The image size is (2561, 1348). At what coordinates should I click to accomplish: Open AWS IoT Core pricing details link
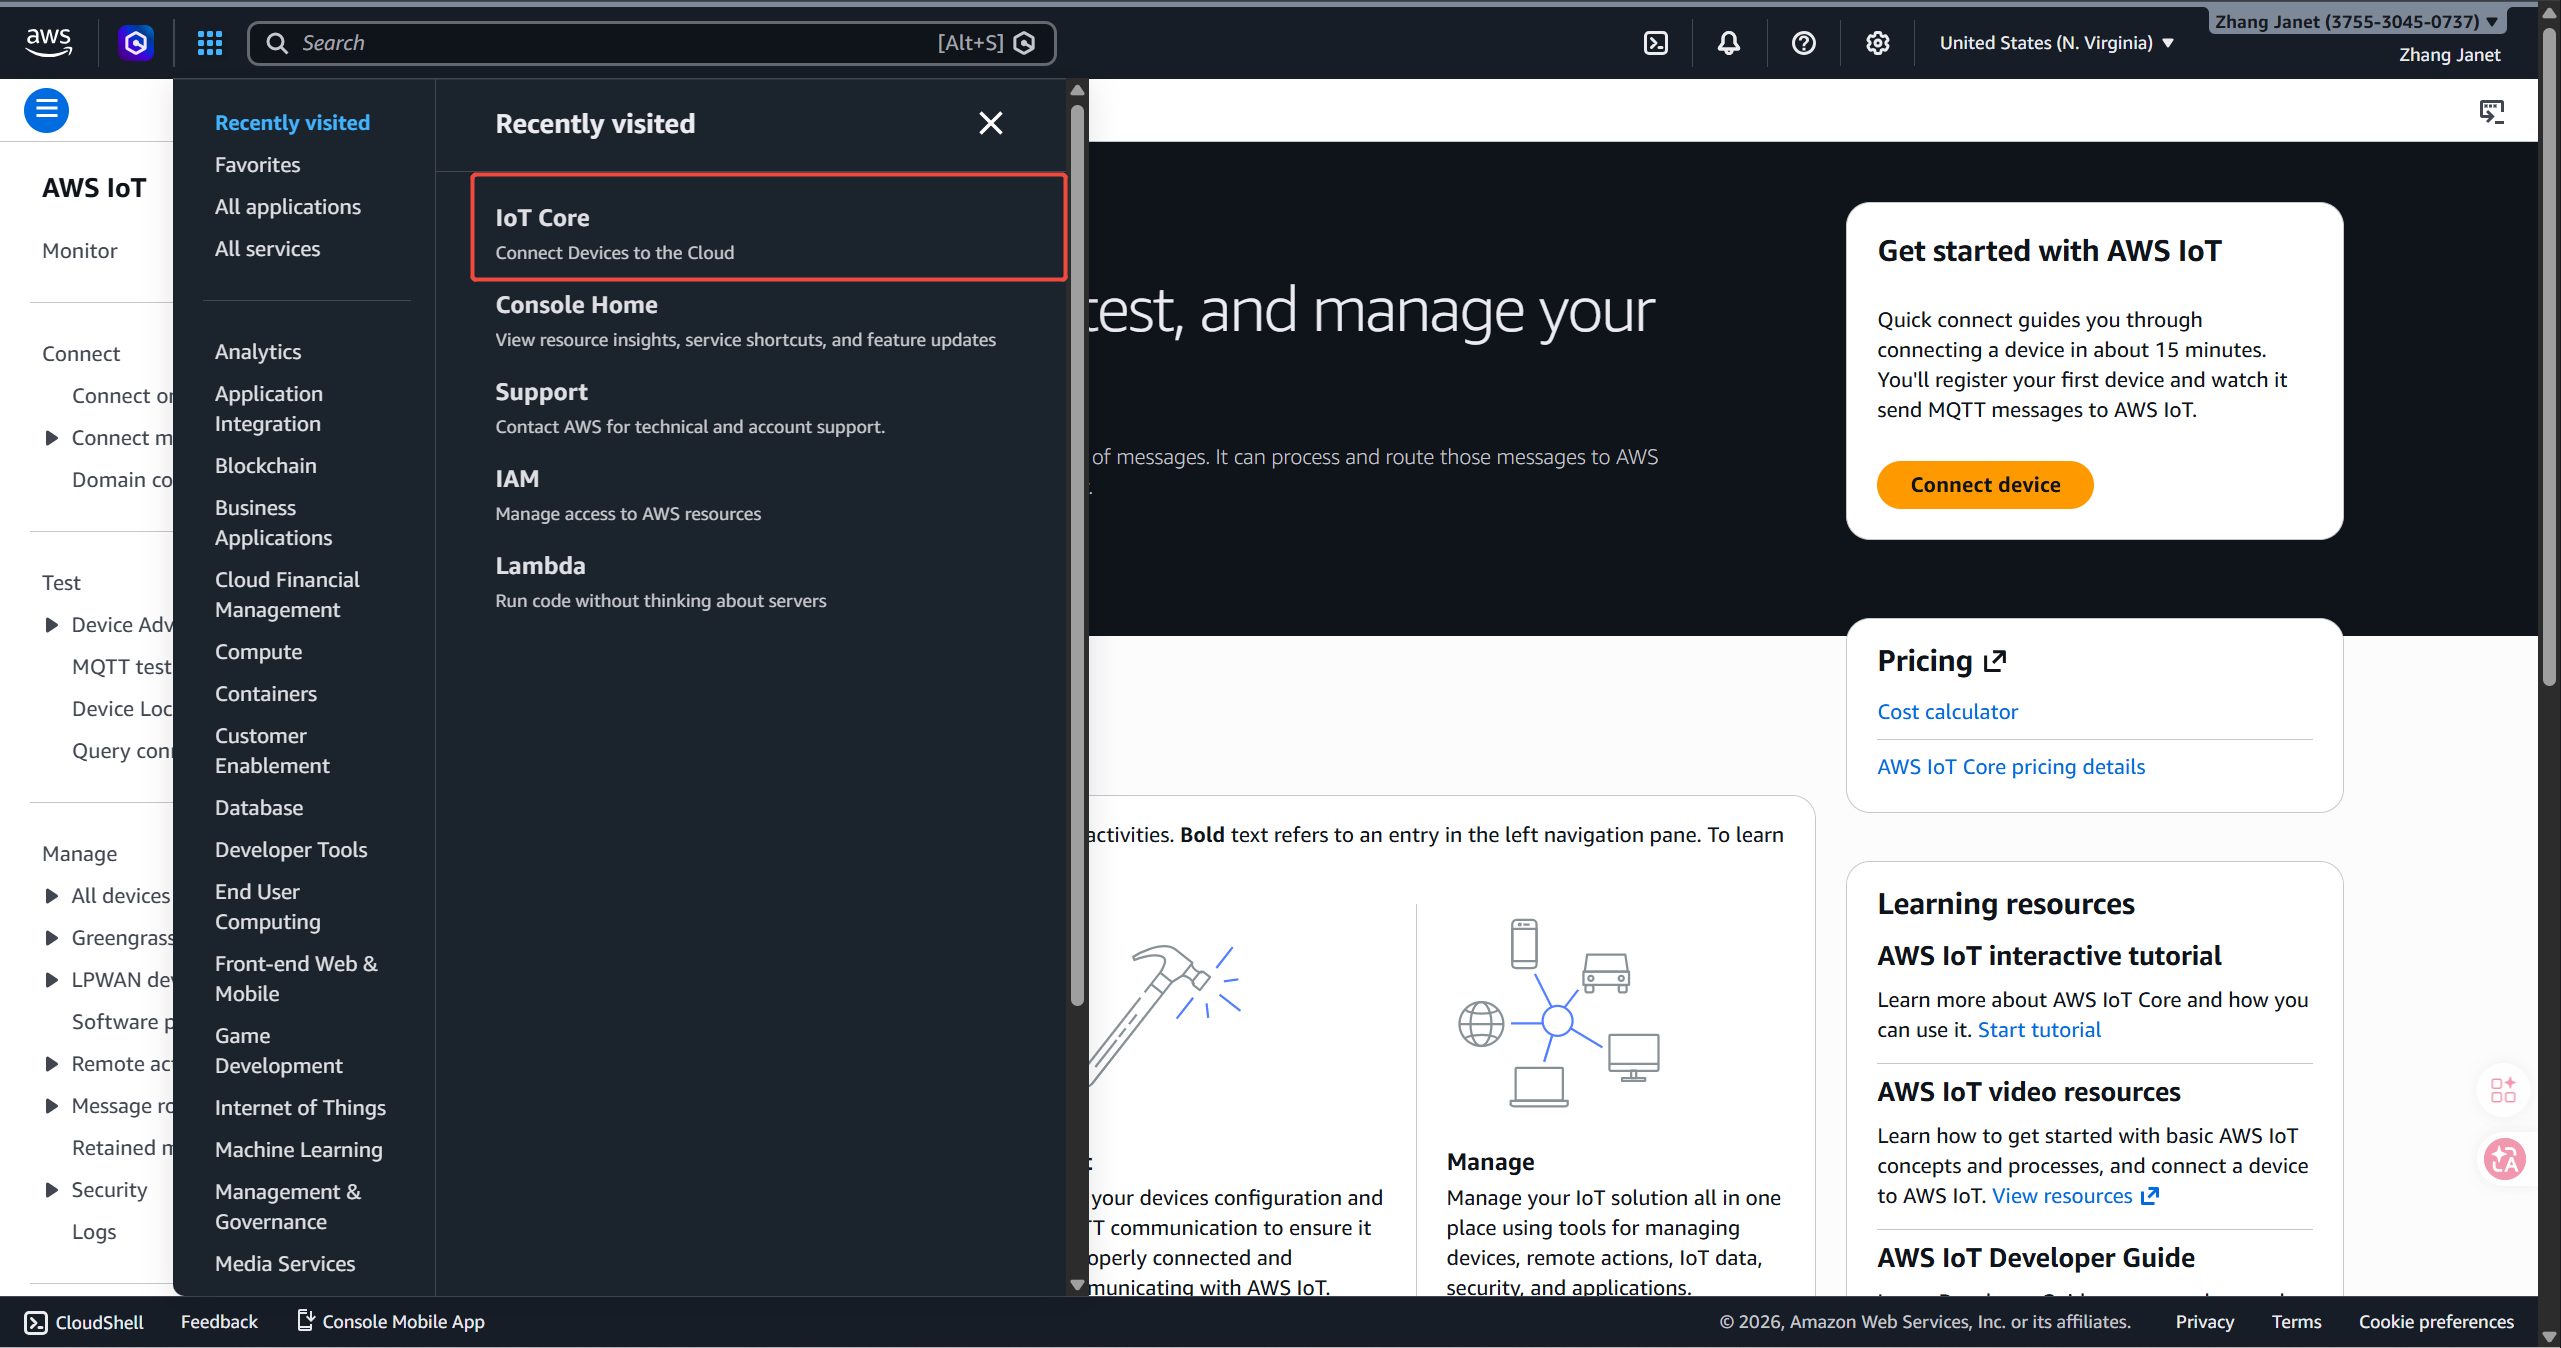tap(2011, 767)
